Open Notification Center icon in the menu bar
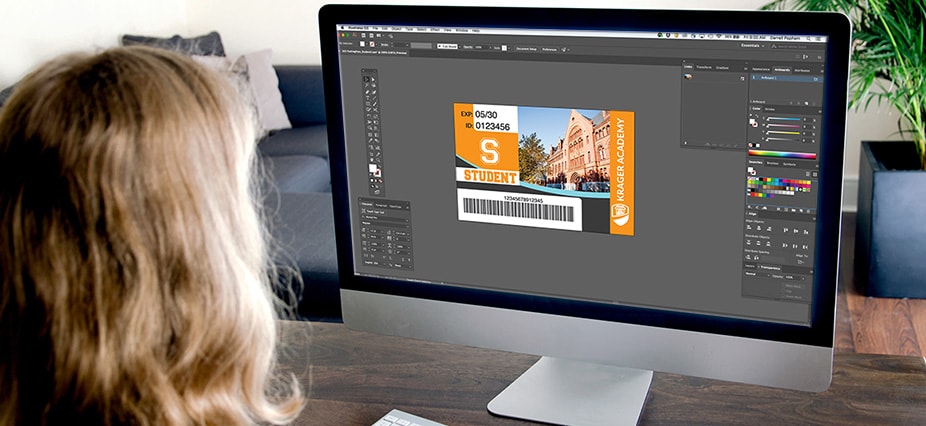 (819, 38)
